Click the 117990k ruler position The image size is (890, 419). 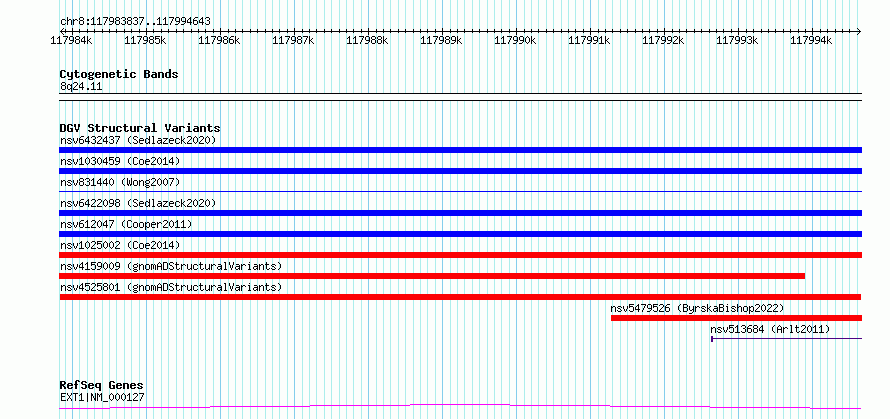point(515,40)
